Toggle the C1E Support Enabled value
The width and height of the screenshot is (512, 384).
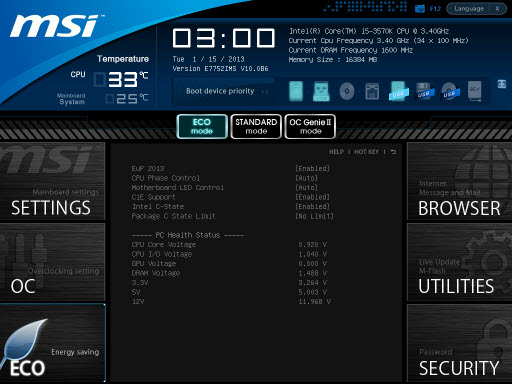tap(312, 197)
